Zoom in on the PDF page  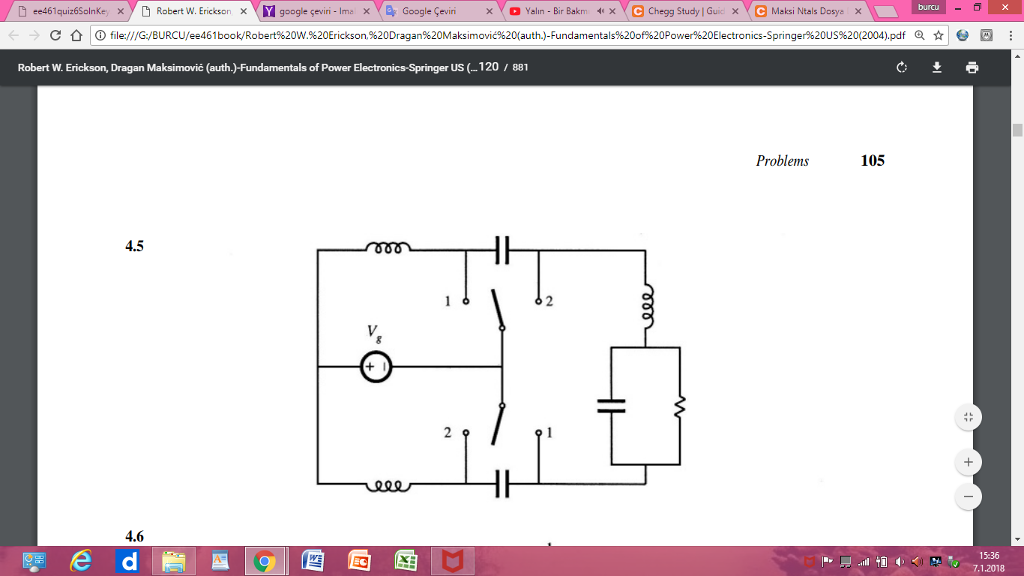[x=968, y=462]
